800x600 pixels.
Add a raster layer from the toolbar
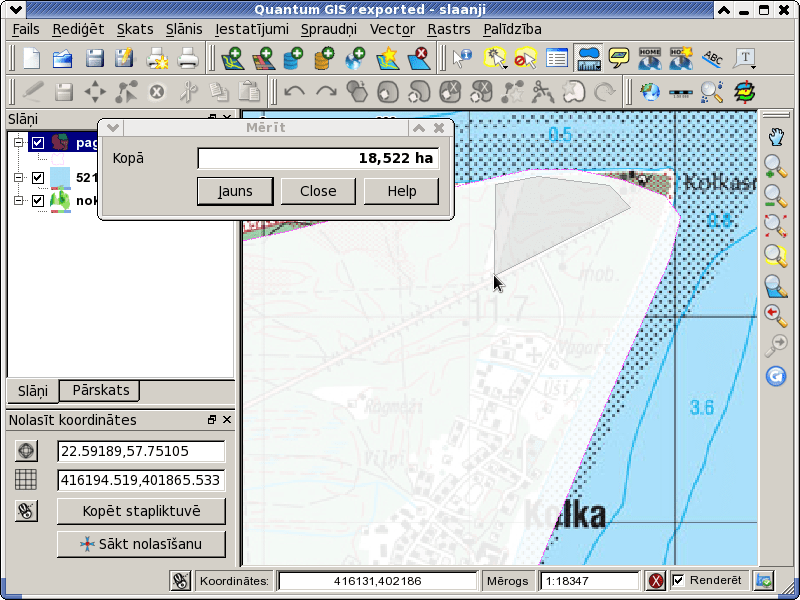[x=264, y=58]
